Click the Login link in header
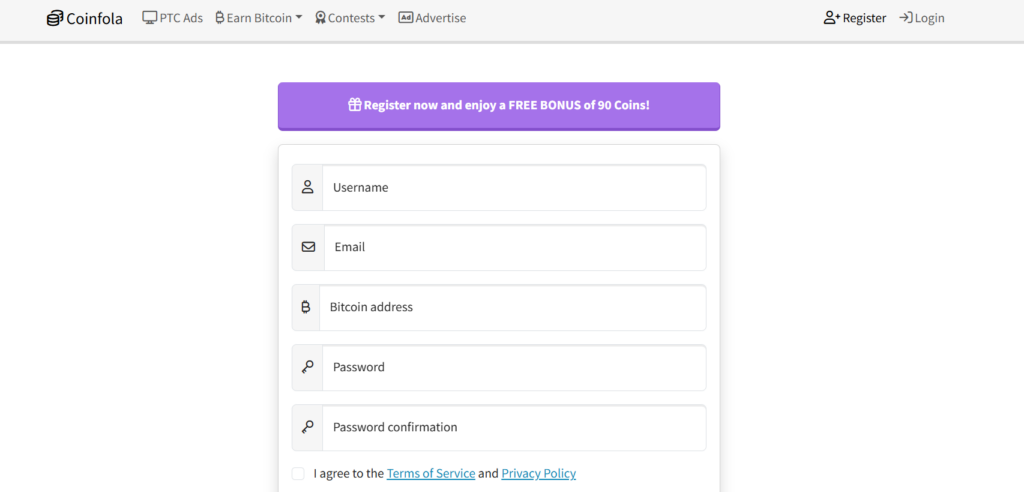Screen dimensions: 1024x492 pos(922,18)
